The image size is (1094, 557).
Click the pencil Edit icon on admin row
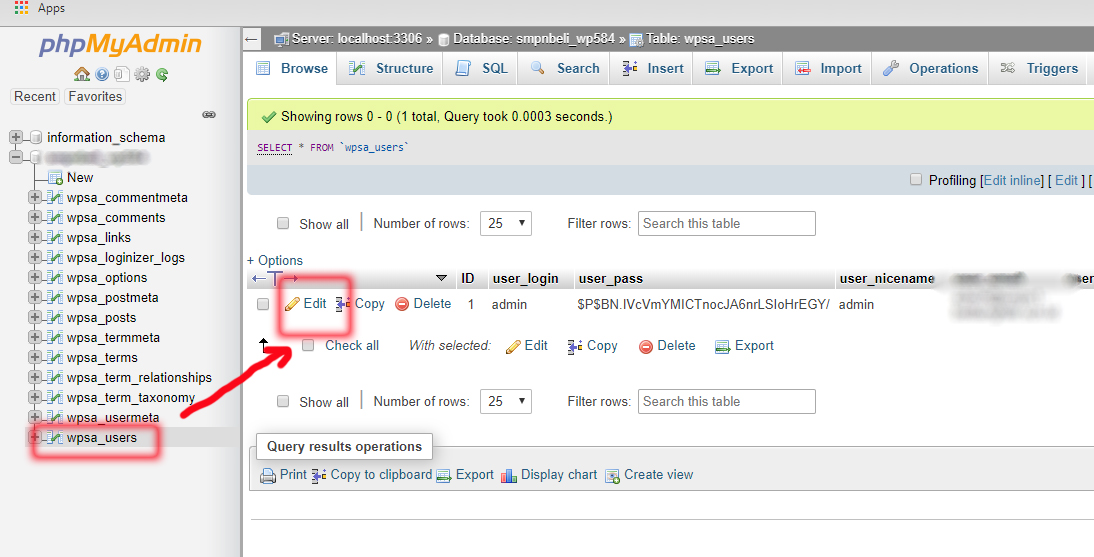click(292, 304)
